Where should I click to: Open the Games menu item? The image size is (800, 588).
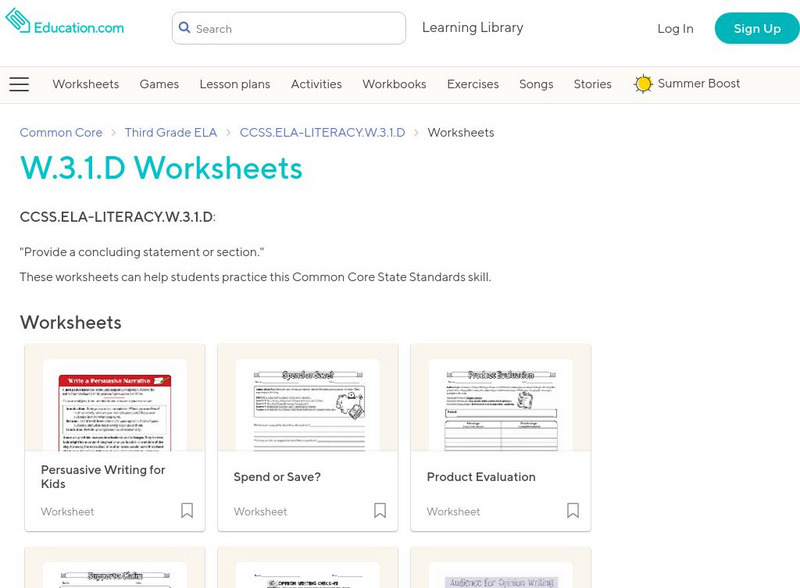(x=159, y=84)
